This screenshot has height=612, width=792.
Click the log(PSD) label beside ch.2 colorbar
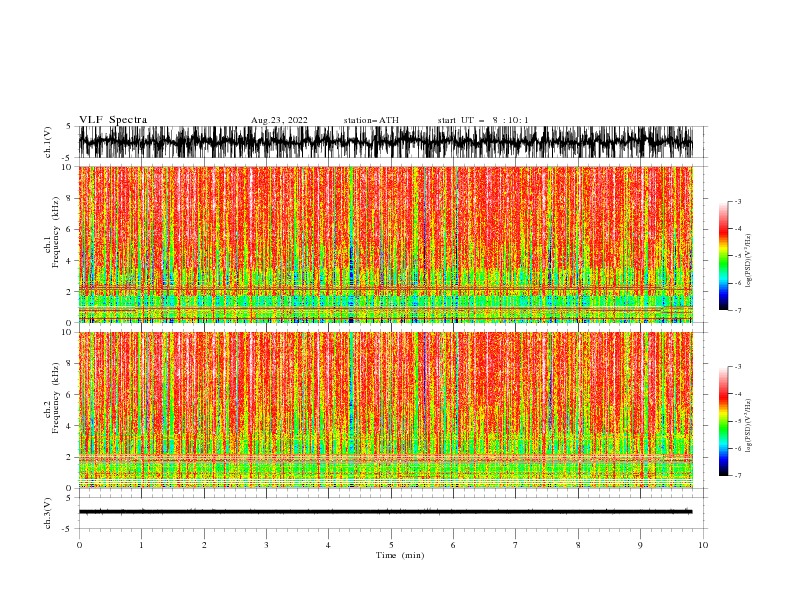(x=749, y=426)
